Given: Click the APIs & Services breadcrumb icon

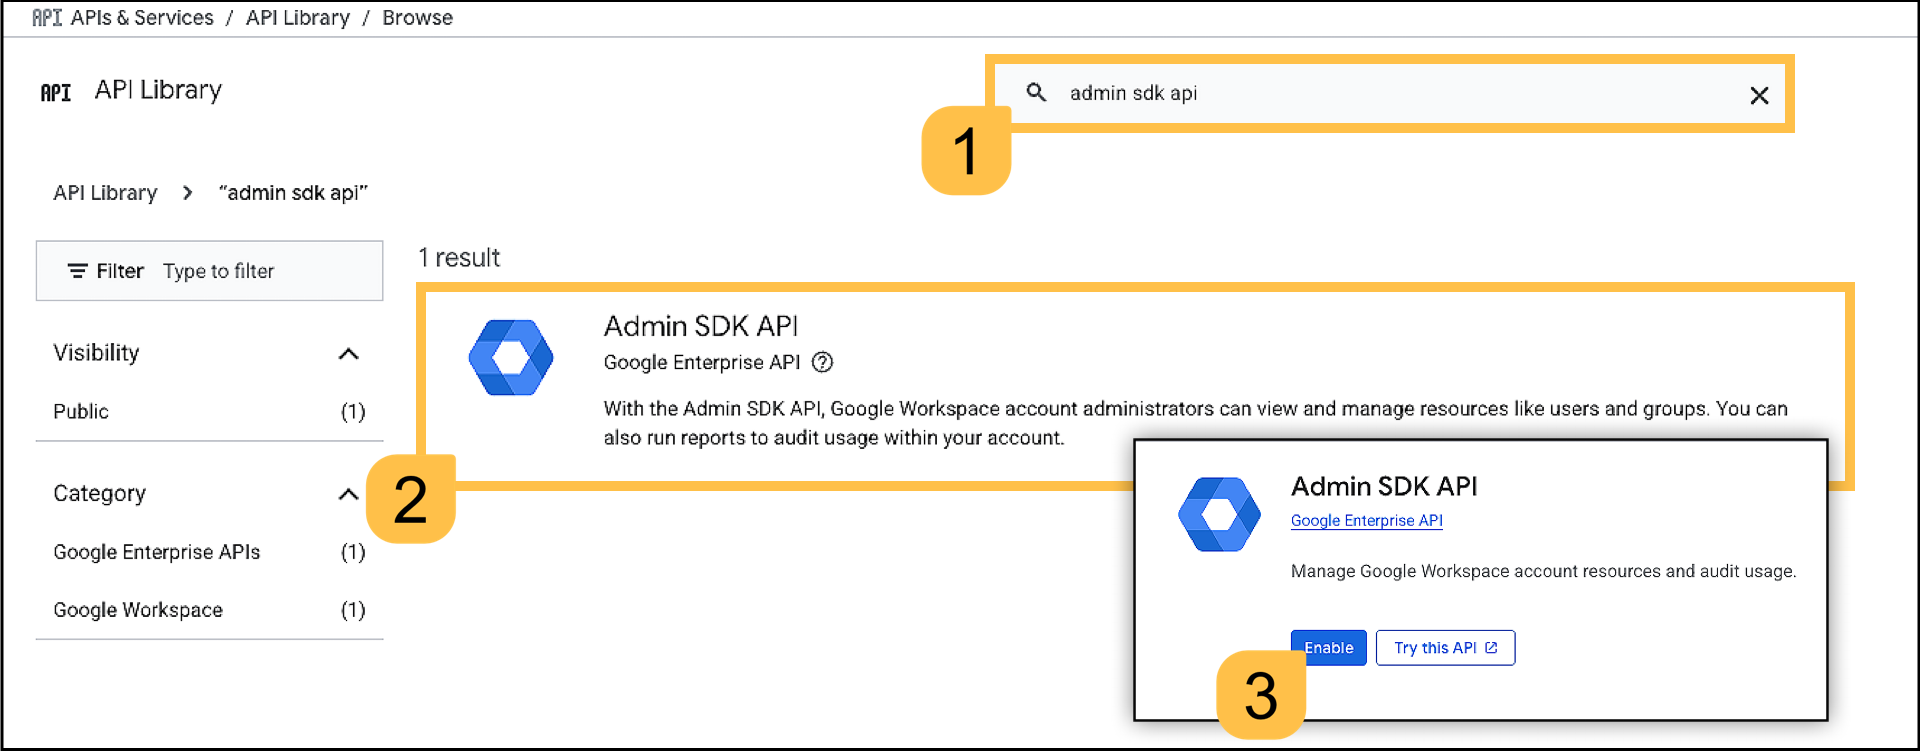Looking at the screenshot, I should click(46, 18).
